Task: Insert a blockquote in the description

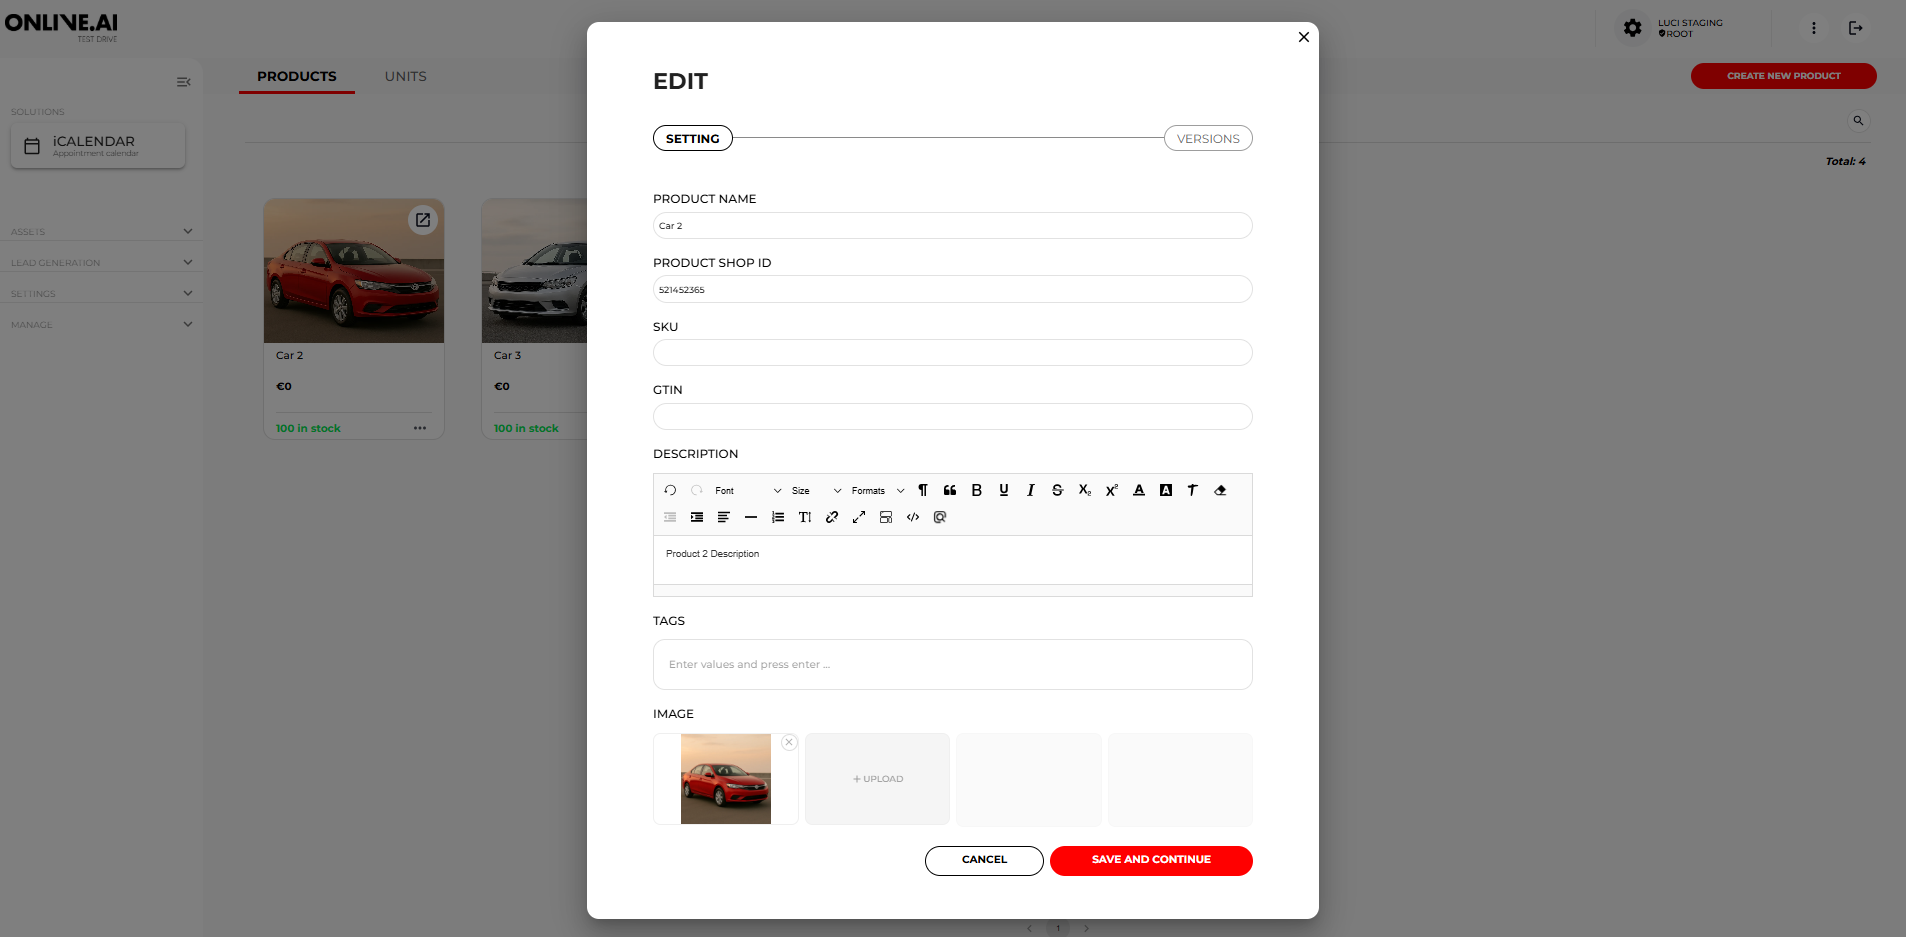Action: point(949,490)
